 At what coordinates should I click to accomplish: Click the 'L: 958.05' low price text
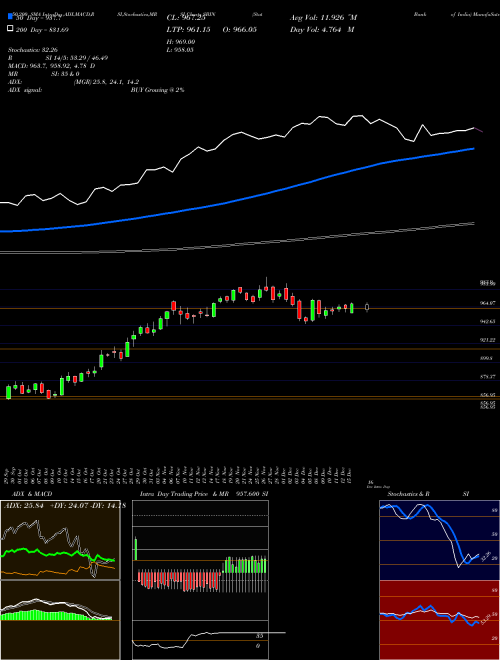pos(181,50)
